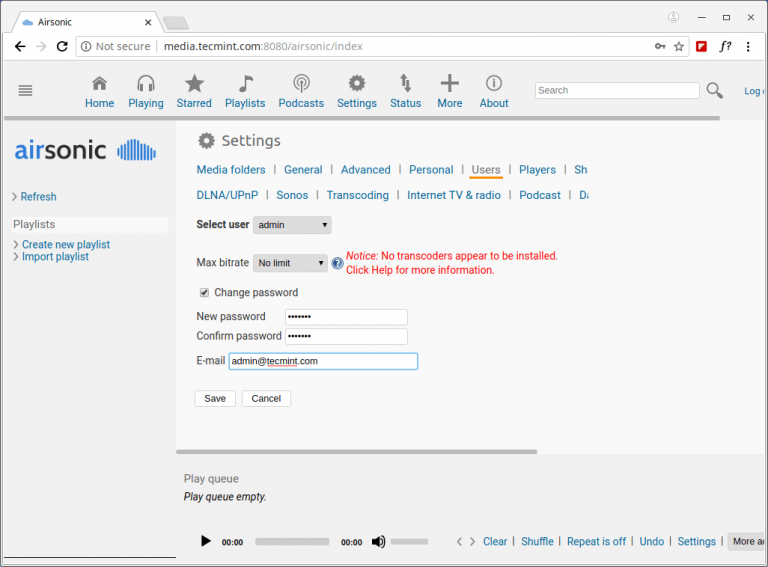Screen dimensions: 768x567
Task: Click the Chrome profile avatar icon
Action: [x=673, y=18]
